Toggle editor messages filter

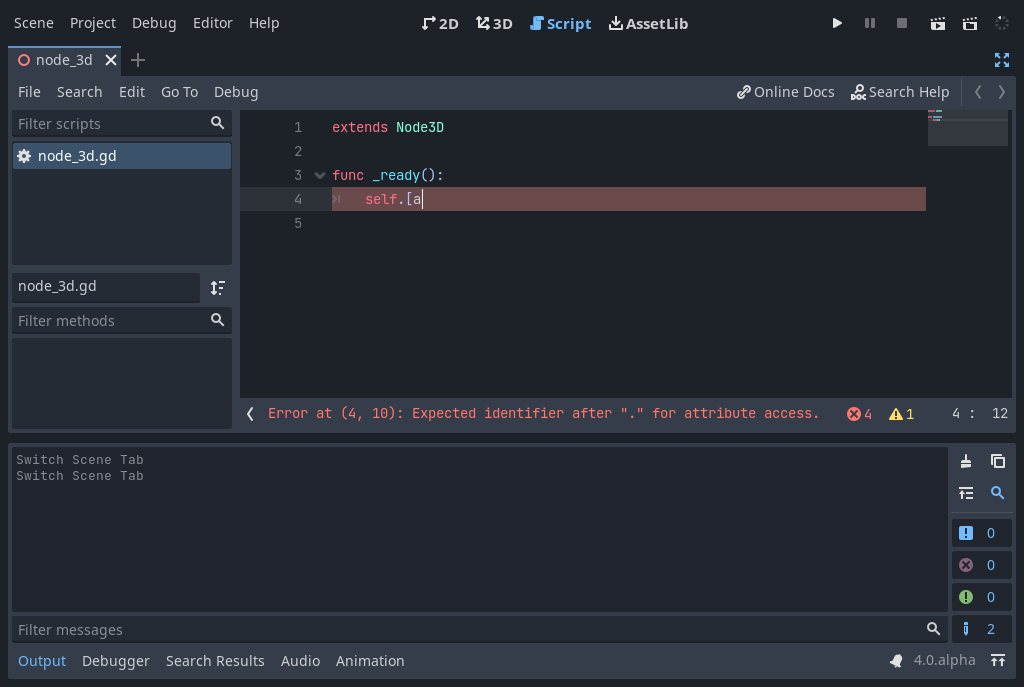click(982, 629)
